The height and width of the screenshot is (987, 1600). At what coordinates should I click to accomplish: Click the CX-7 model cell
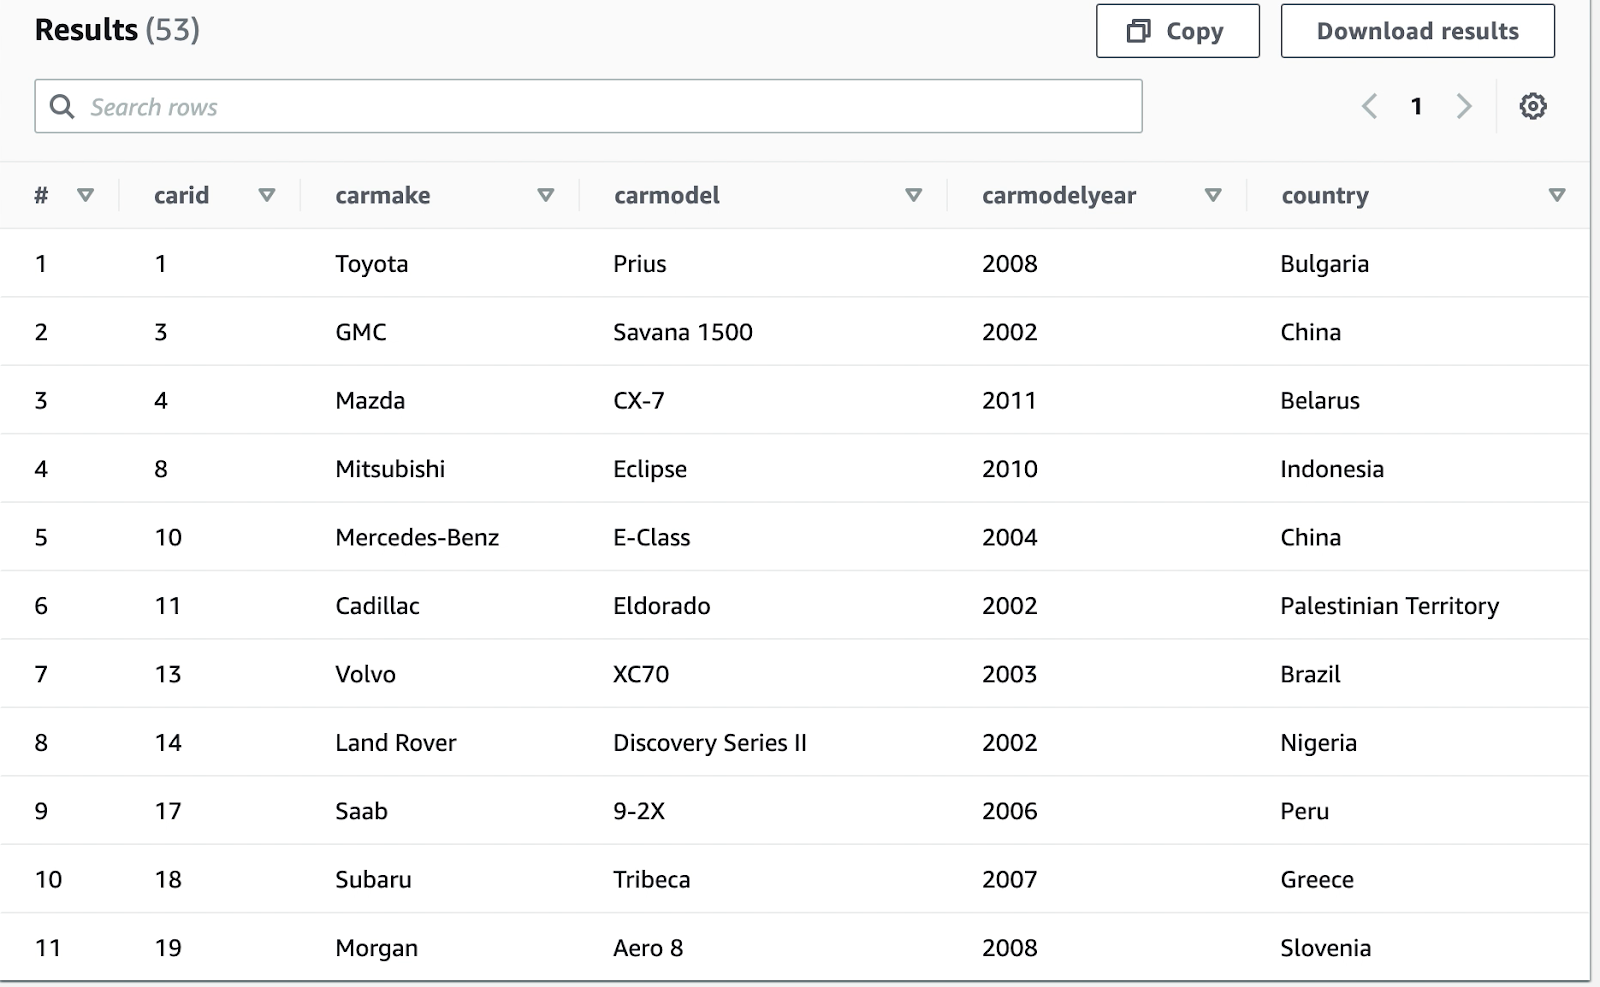pyautogui.click(x=639, y=401)
